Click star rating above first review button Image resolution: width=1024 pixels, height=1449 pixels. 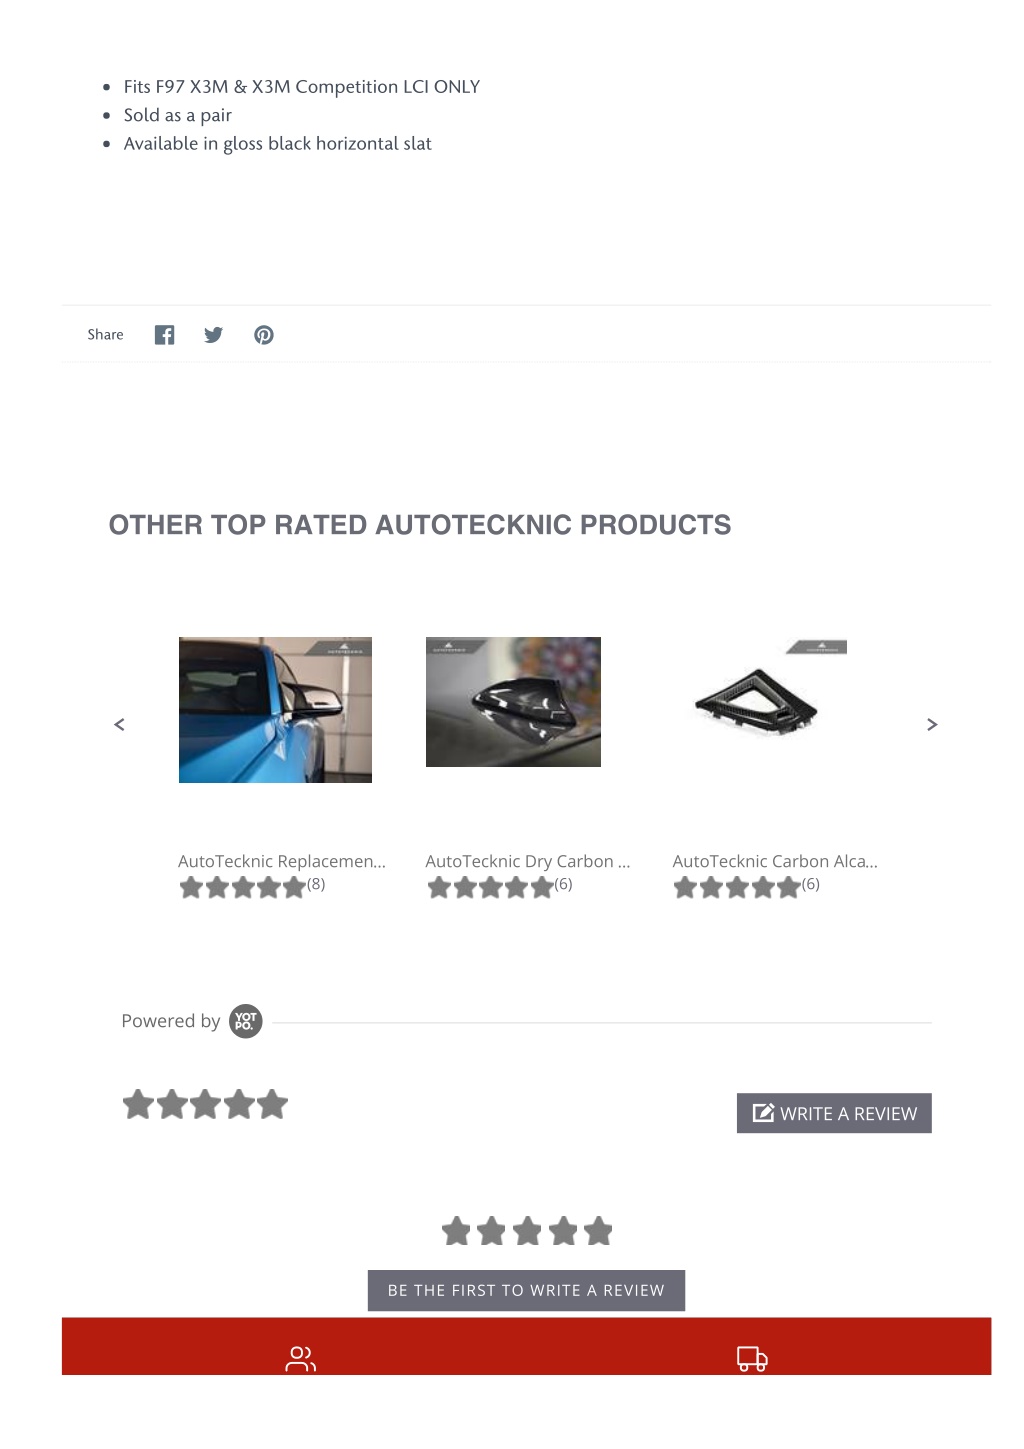[527, 1231]
